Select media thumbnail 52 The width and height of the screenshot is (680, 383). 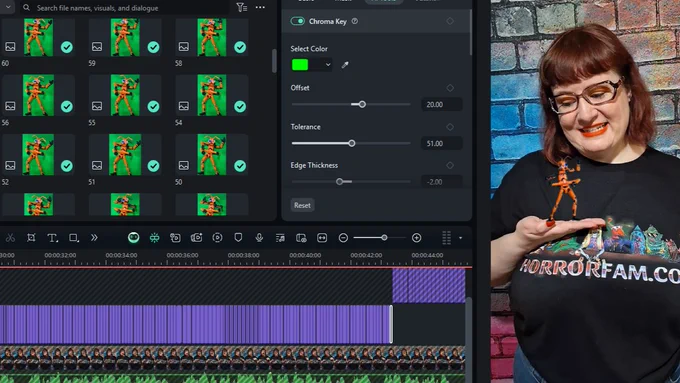38,155
